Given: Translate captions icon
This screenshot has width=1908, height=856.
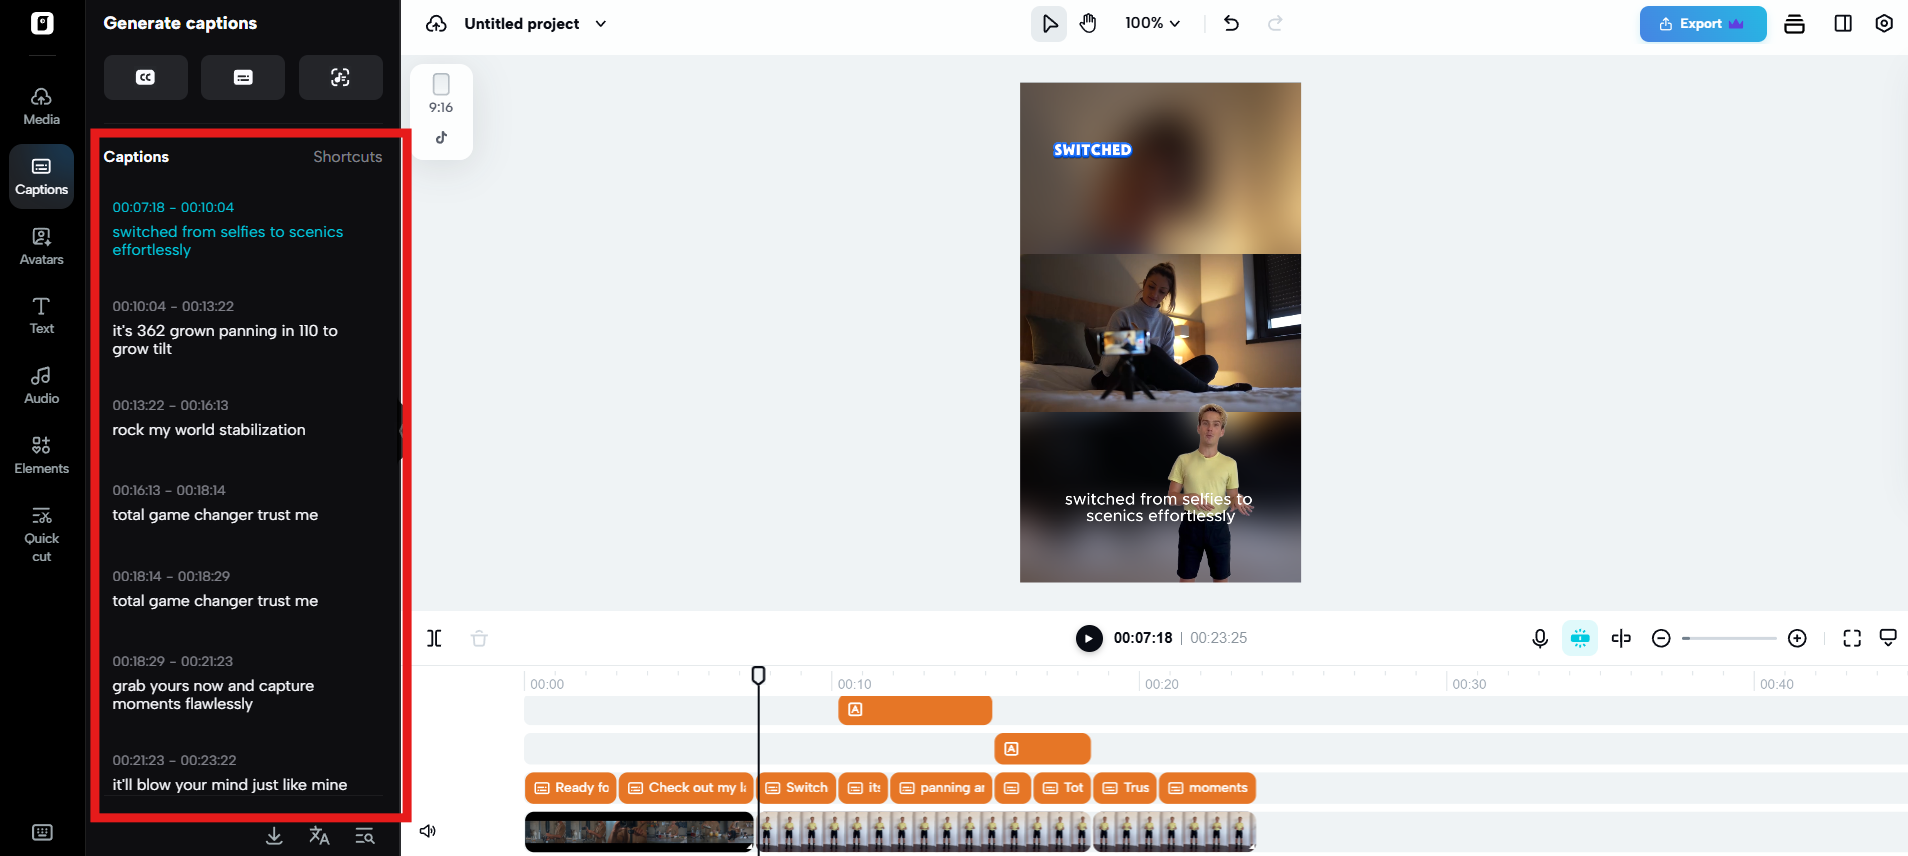Looking at the screenshot, I should [319, 836].
